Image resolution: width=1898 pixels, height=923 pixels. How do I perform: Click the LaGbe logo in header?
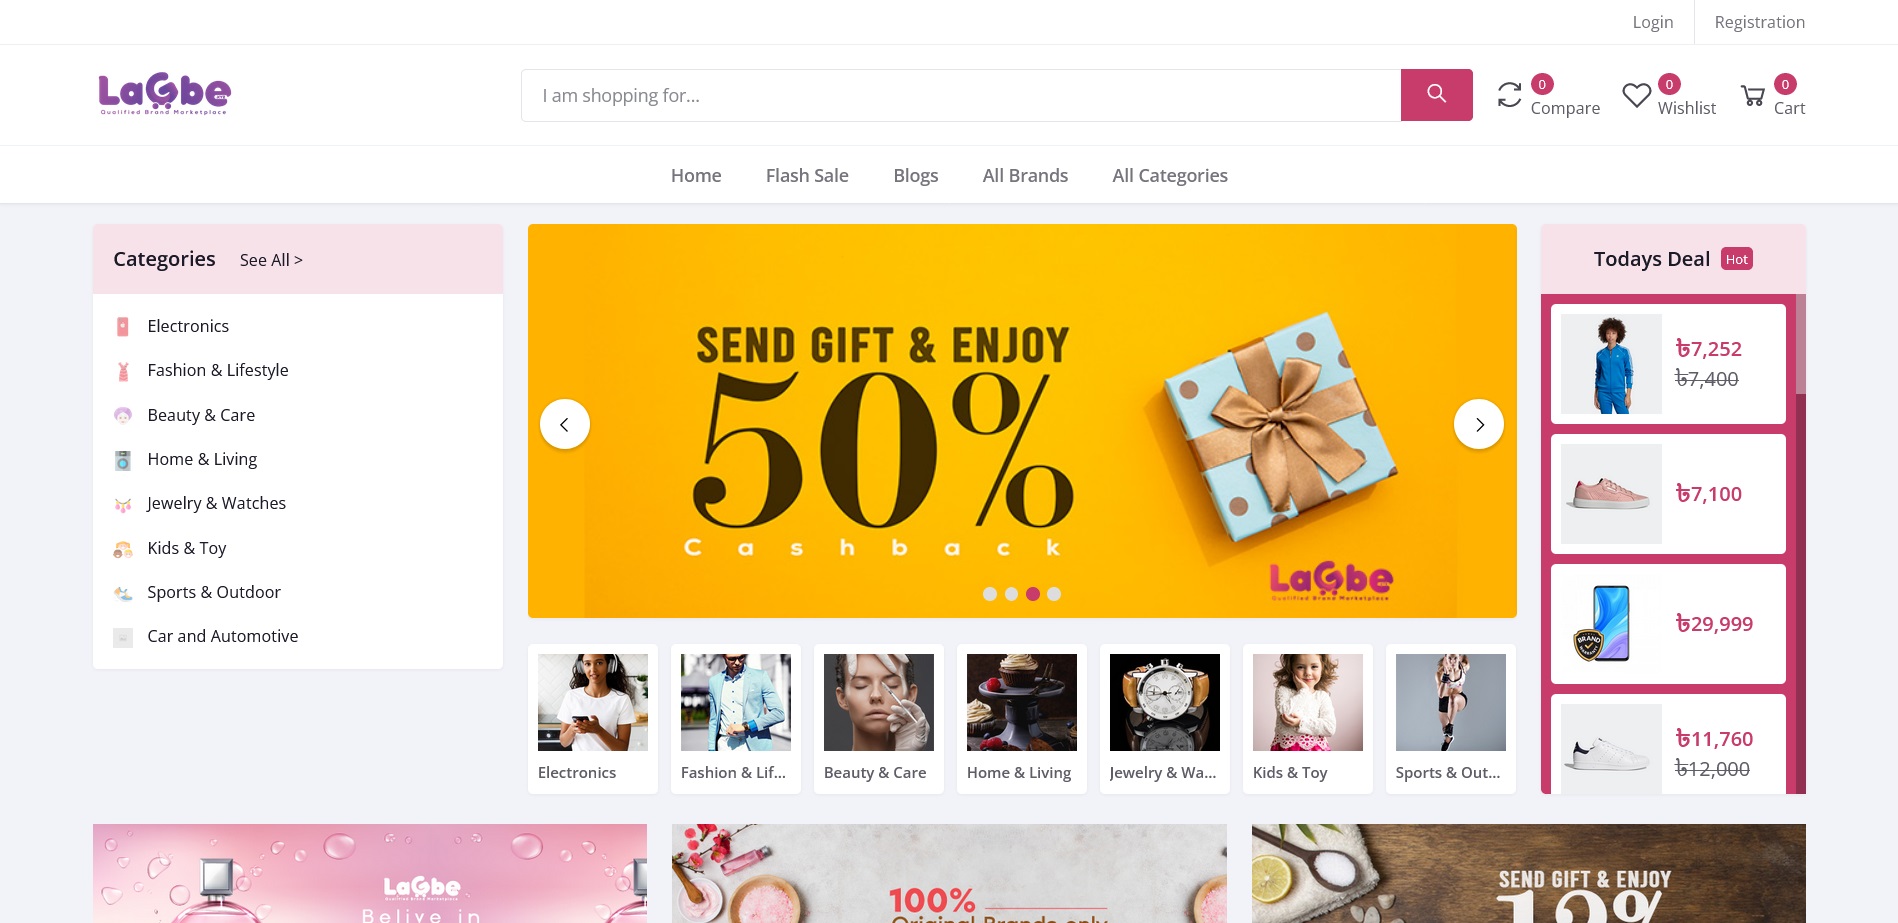click(x=165, y=94)
